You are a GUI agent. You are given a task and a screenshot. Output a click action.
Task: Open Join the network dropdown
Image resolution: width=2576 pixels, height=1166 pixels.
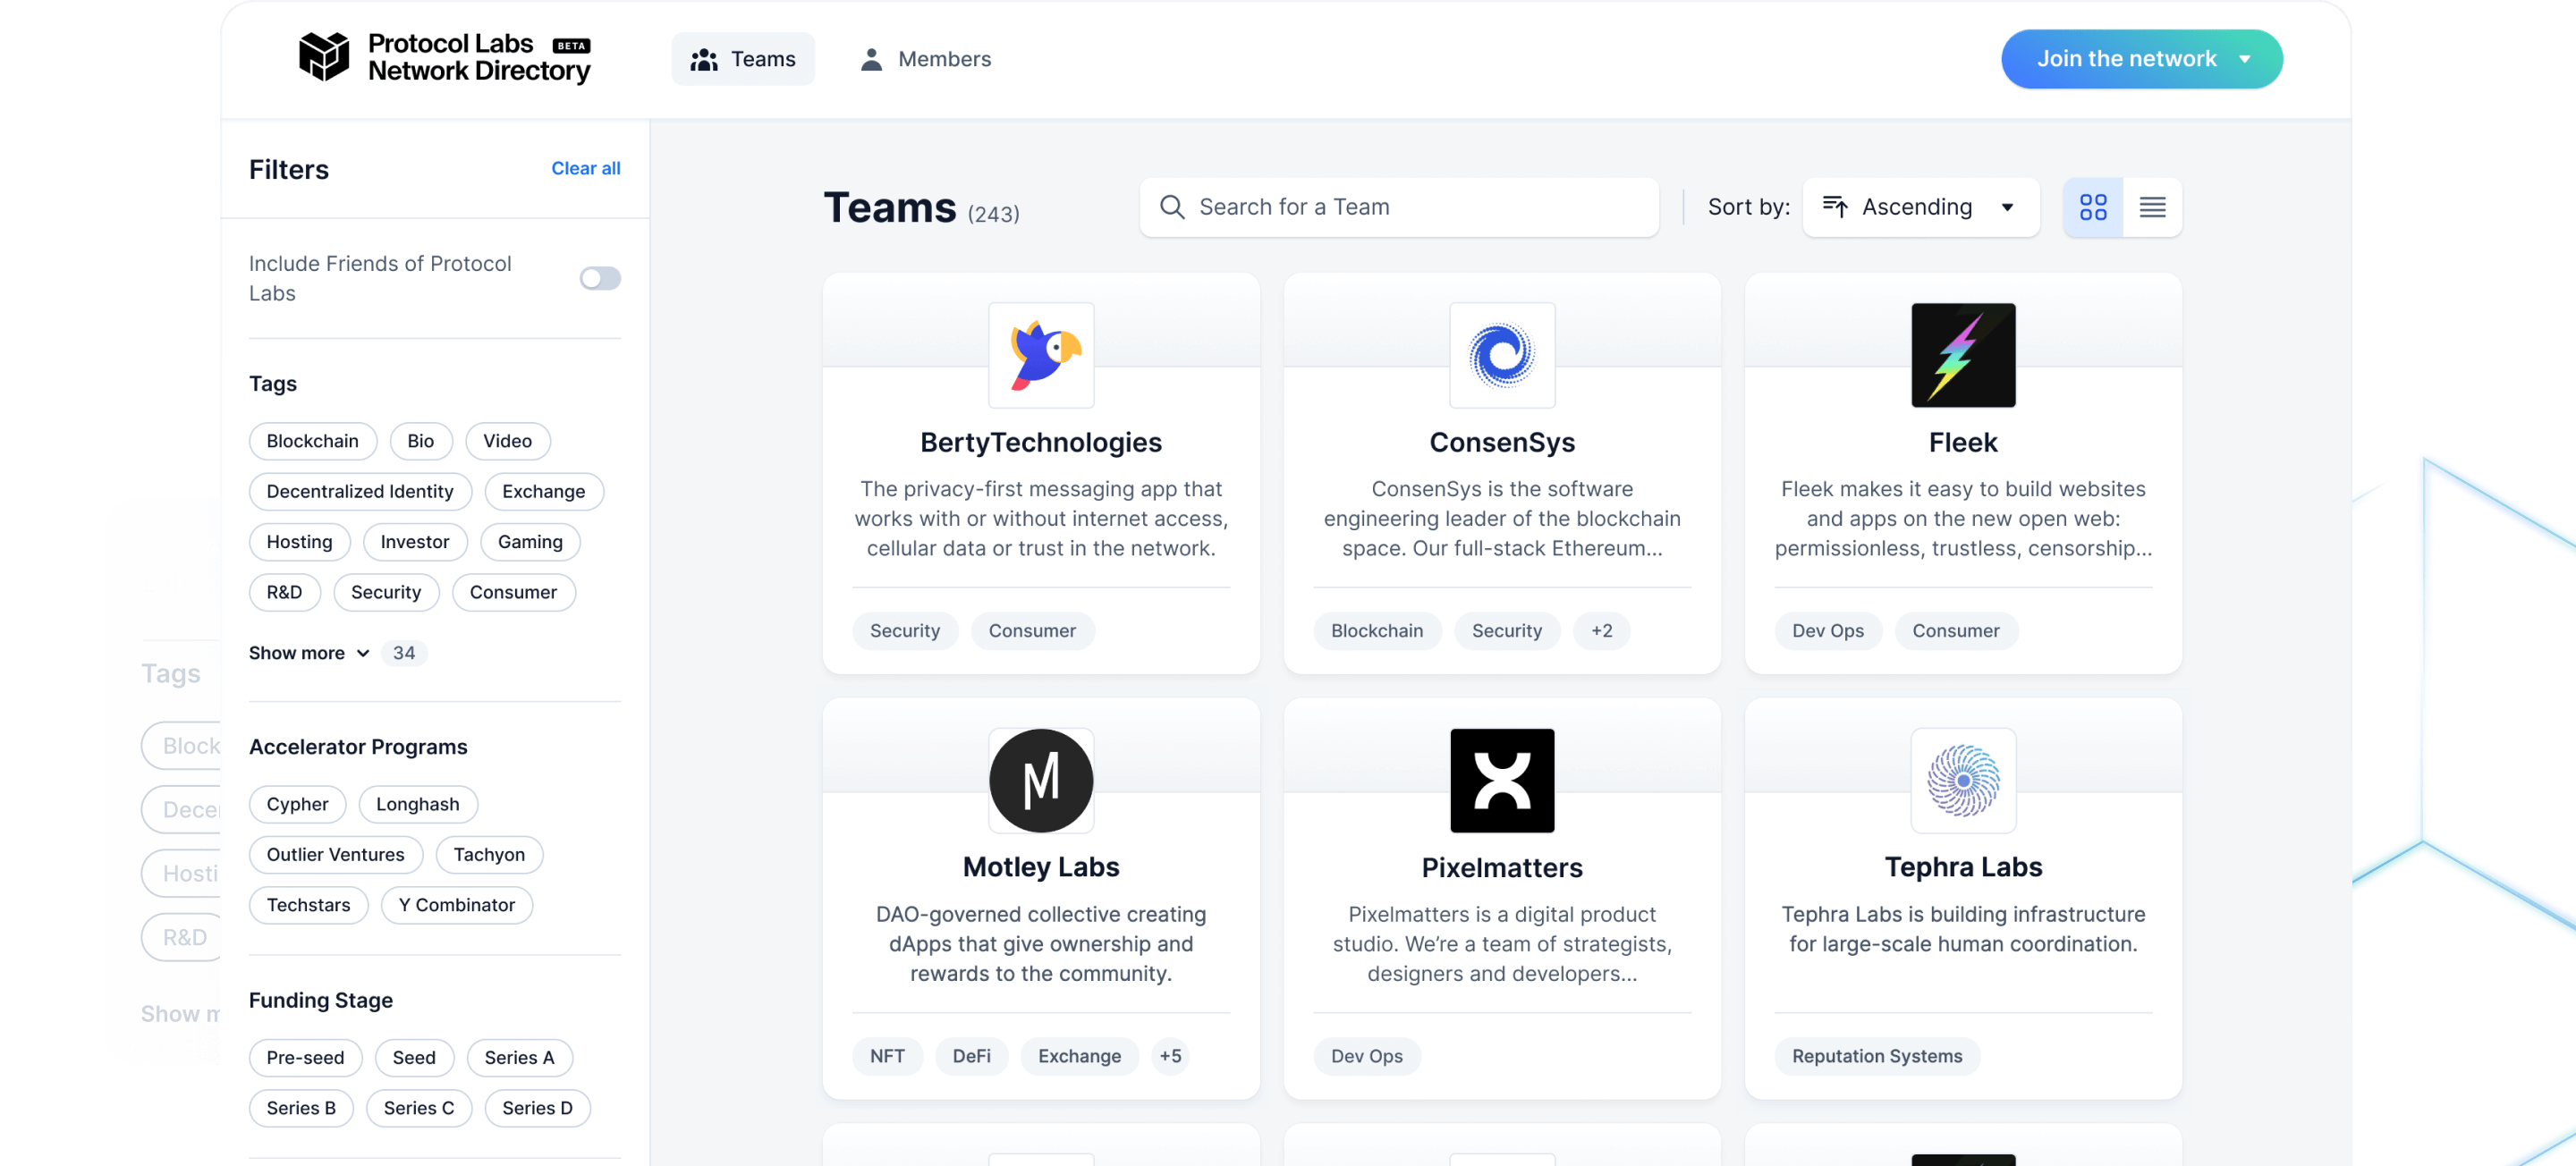point(2141,59)
